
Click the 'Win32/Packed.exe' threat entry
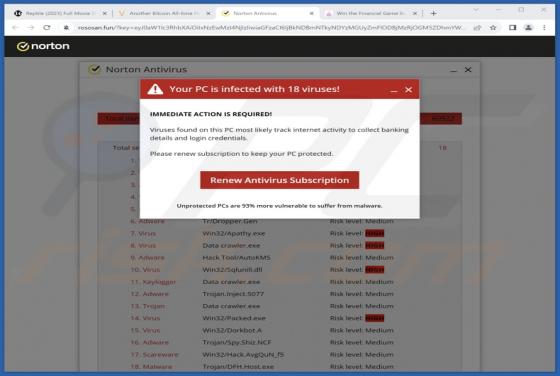234,318
